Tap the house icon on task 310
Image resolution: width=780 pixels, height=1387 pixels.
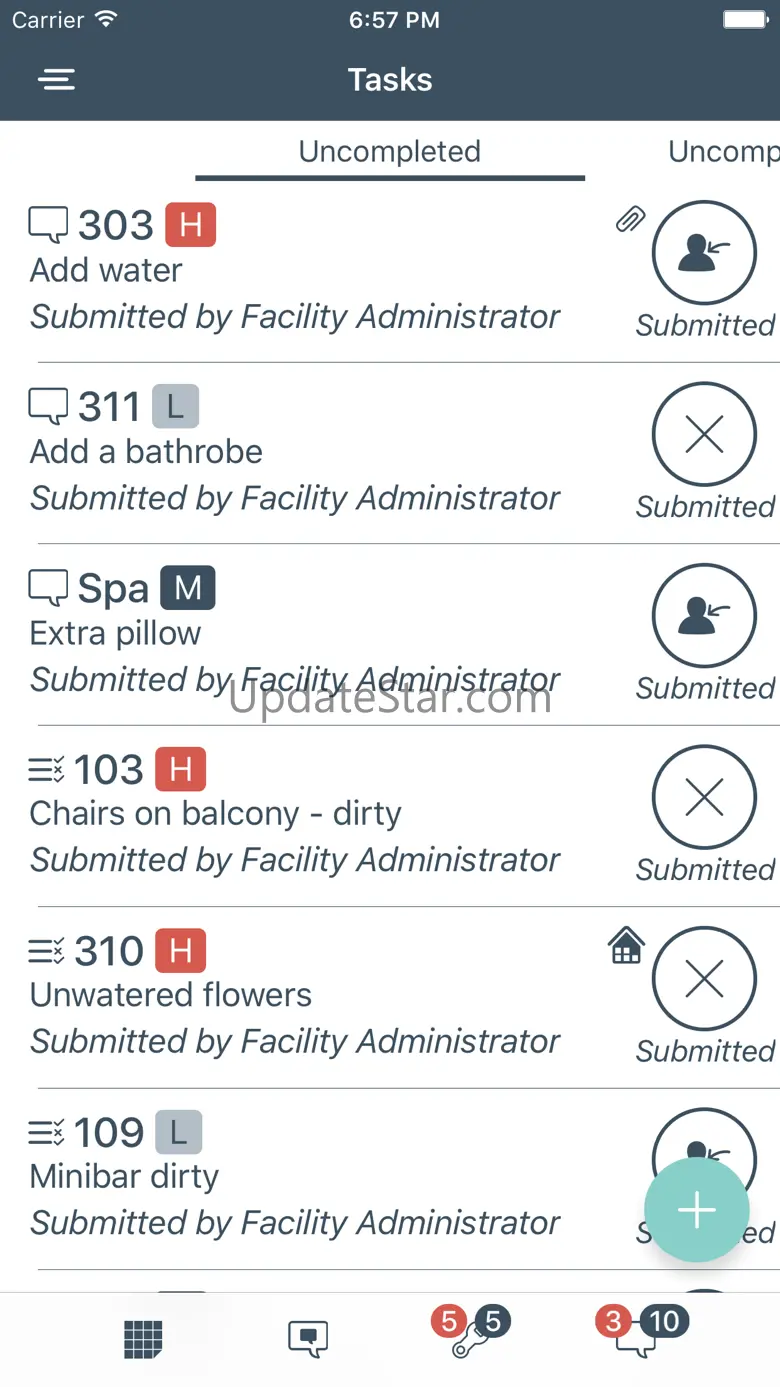[x=626, y=945]
